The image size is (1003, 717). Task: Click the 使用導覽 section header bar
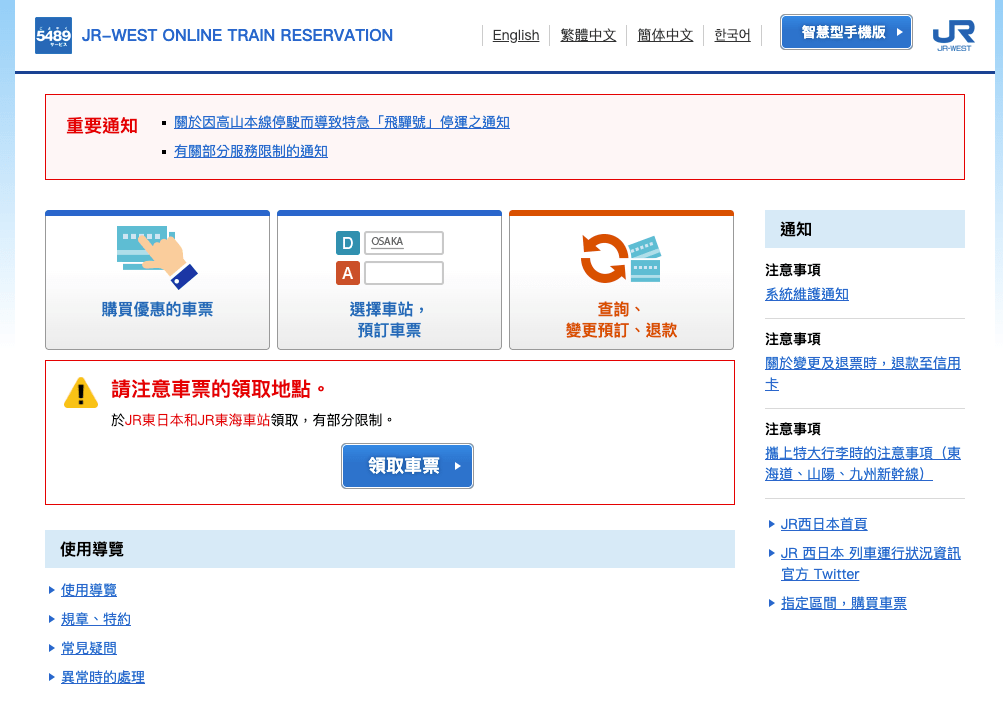(x=390, y=549)
